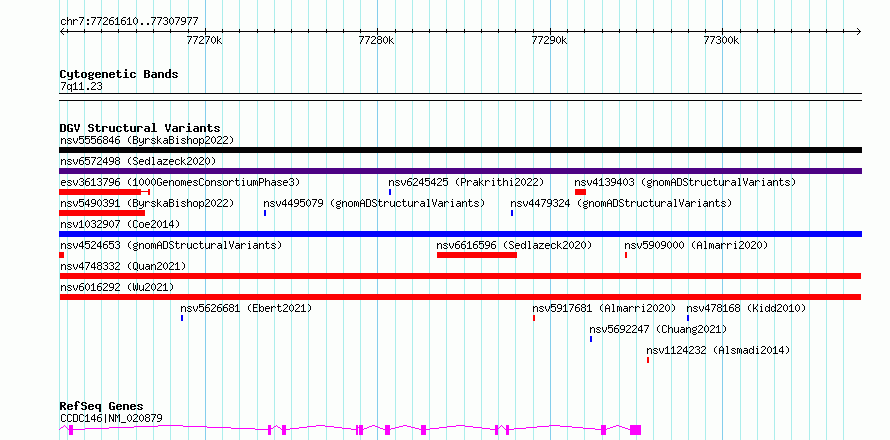The width and height of the screenshot is (890, 440).
Task: Click the blue nsv6245425 variant marker
Action: (x=390, y=192)
